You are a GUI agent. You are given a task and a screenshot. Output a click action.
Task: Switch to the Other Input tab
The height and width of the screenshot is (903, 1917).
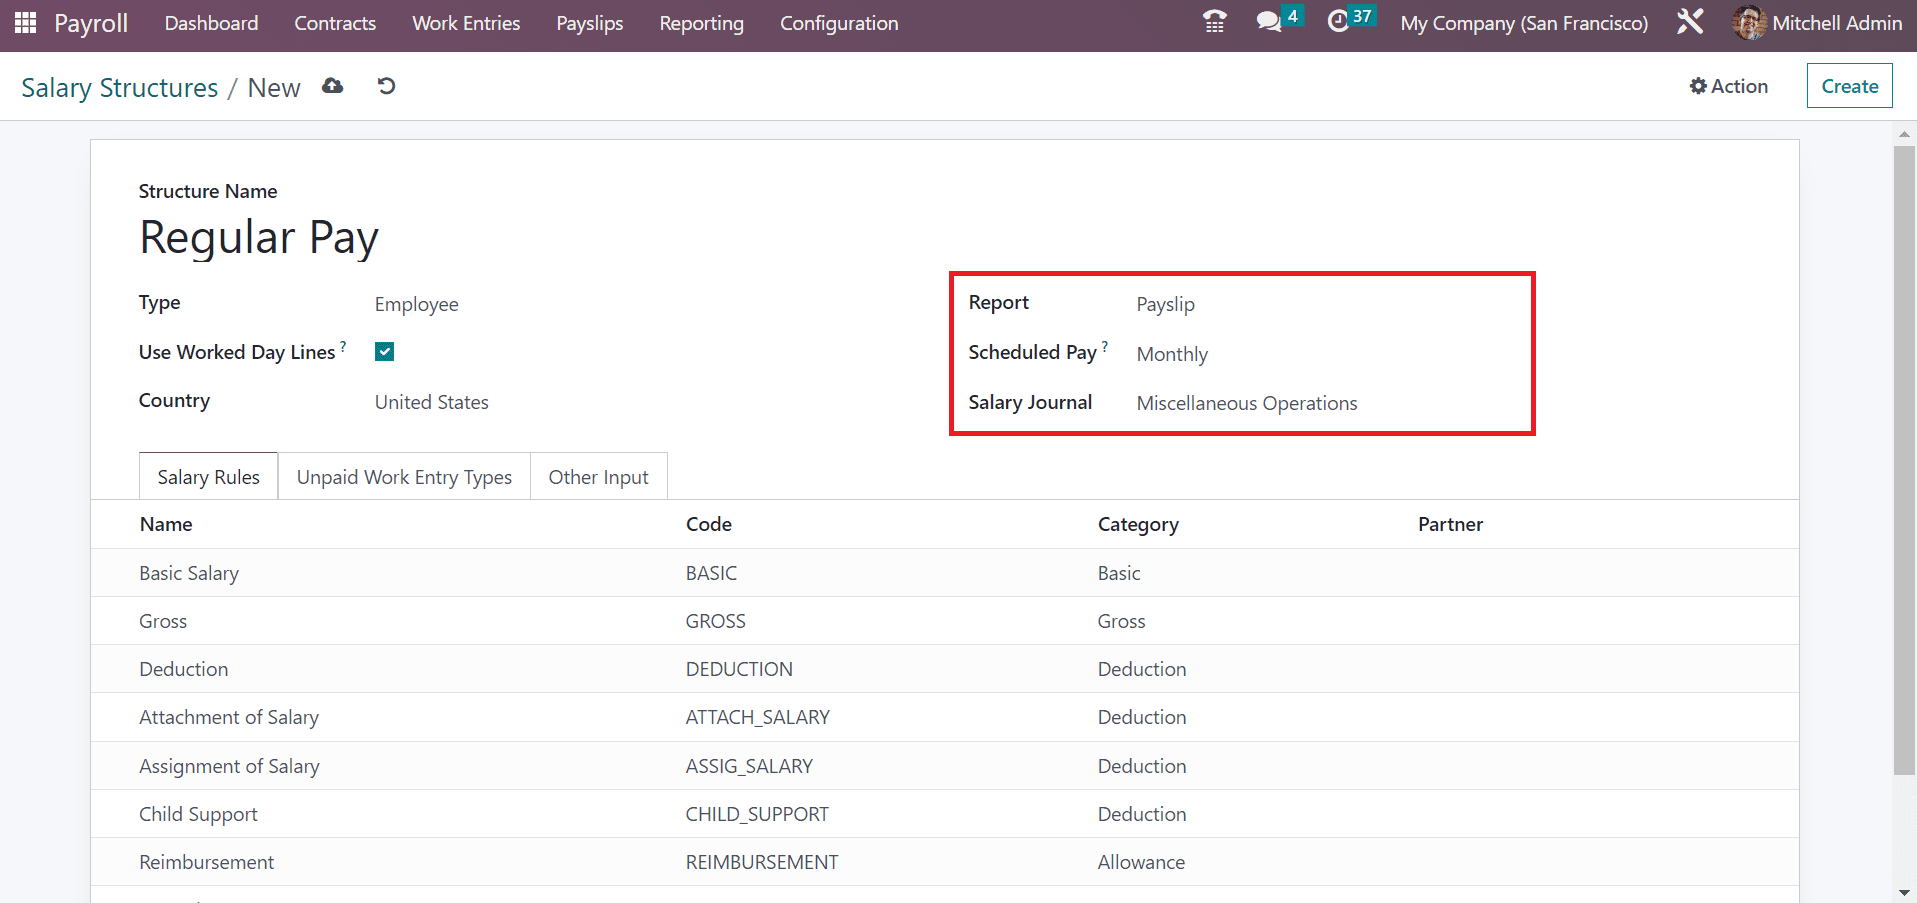pos(598,477)
